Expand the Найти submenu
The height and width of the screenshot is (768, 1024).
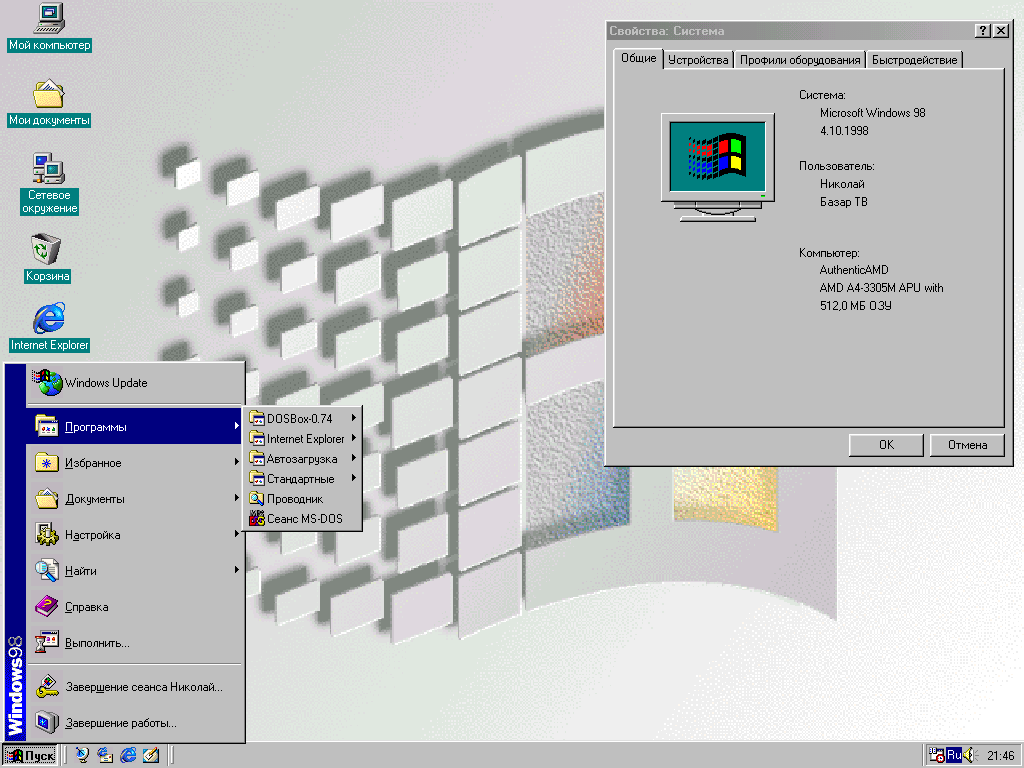pos(135,571)
